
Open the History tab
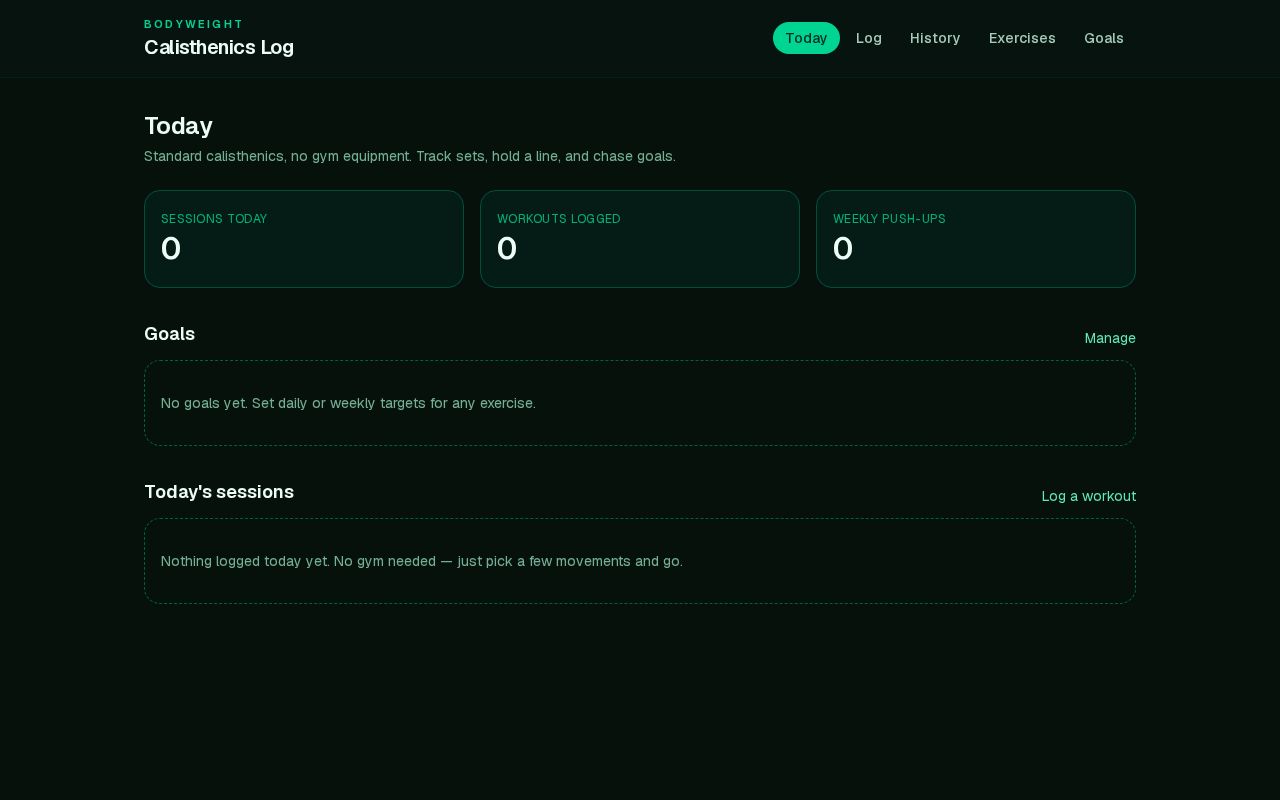pos(935,38)
